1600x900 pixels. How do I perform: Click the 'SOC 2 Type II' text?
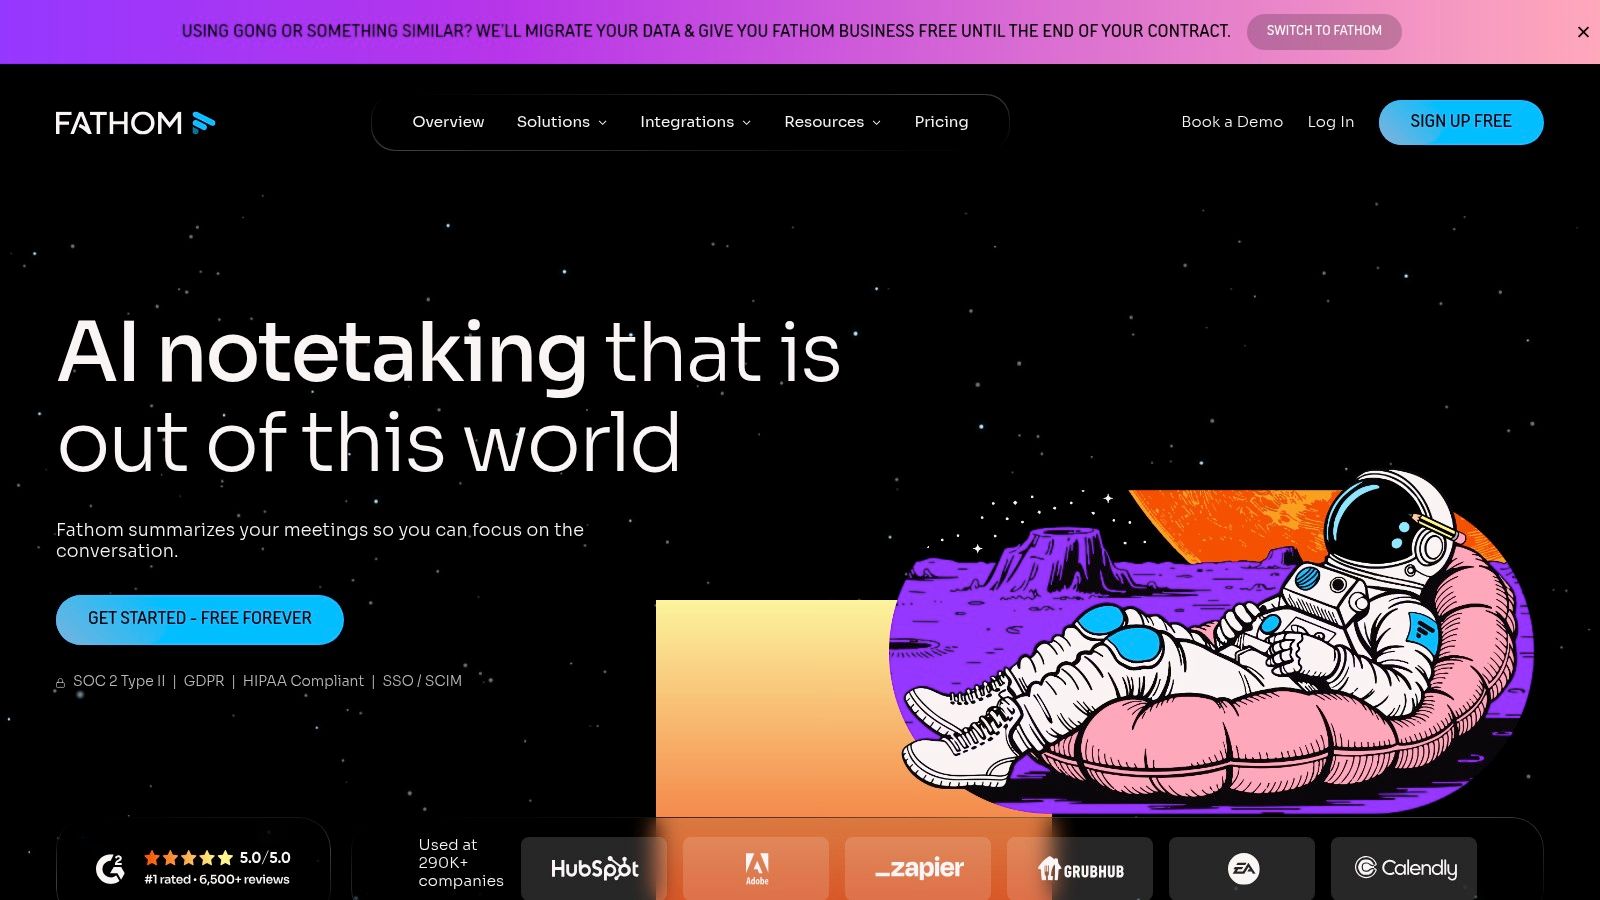pyautogui.click(x=119, y=681)
